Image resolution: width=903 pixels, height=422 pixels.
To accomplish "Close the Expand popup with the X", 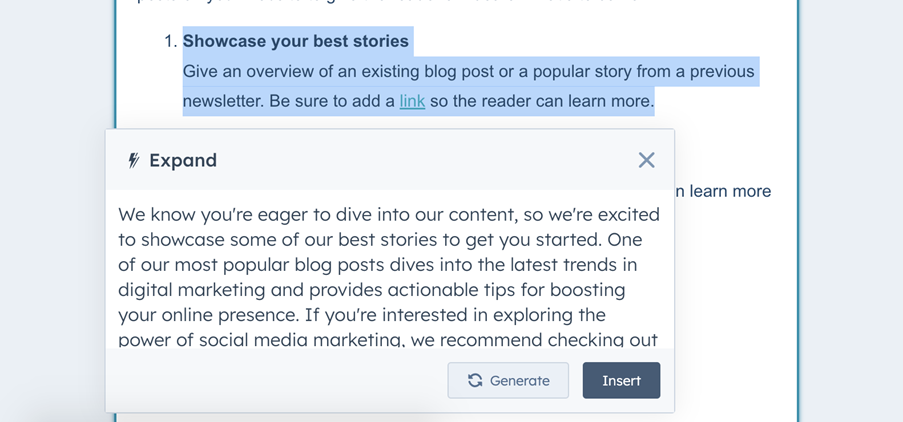I will pos(646,160).
